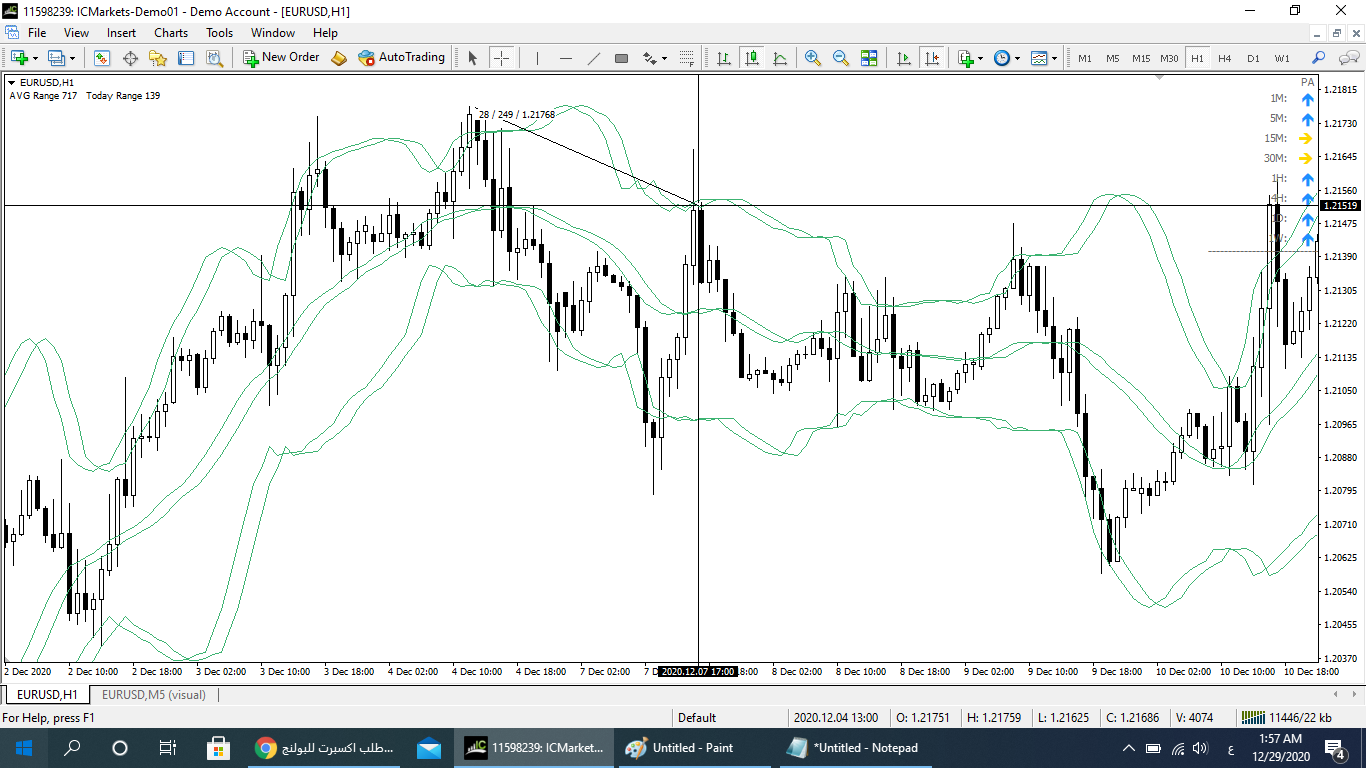The image size is (1366, 768).
Task: Click the 1.21519 price label on axis
Action: 1340,206
